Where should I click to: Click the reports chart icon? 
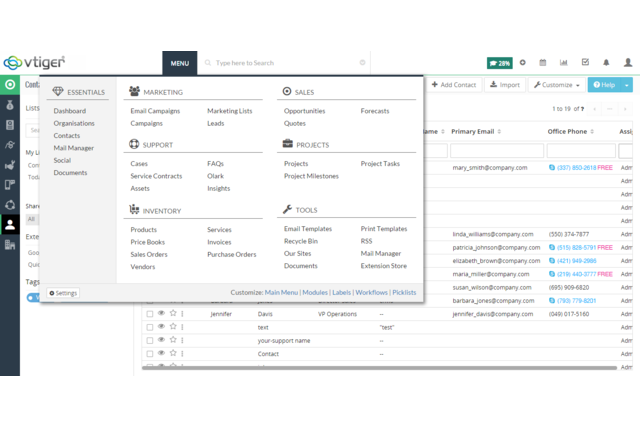tap(564, 62)
